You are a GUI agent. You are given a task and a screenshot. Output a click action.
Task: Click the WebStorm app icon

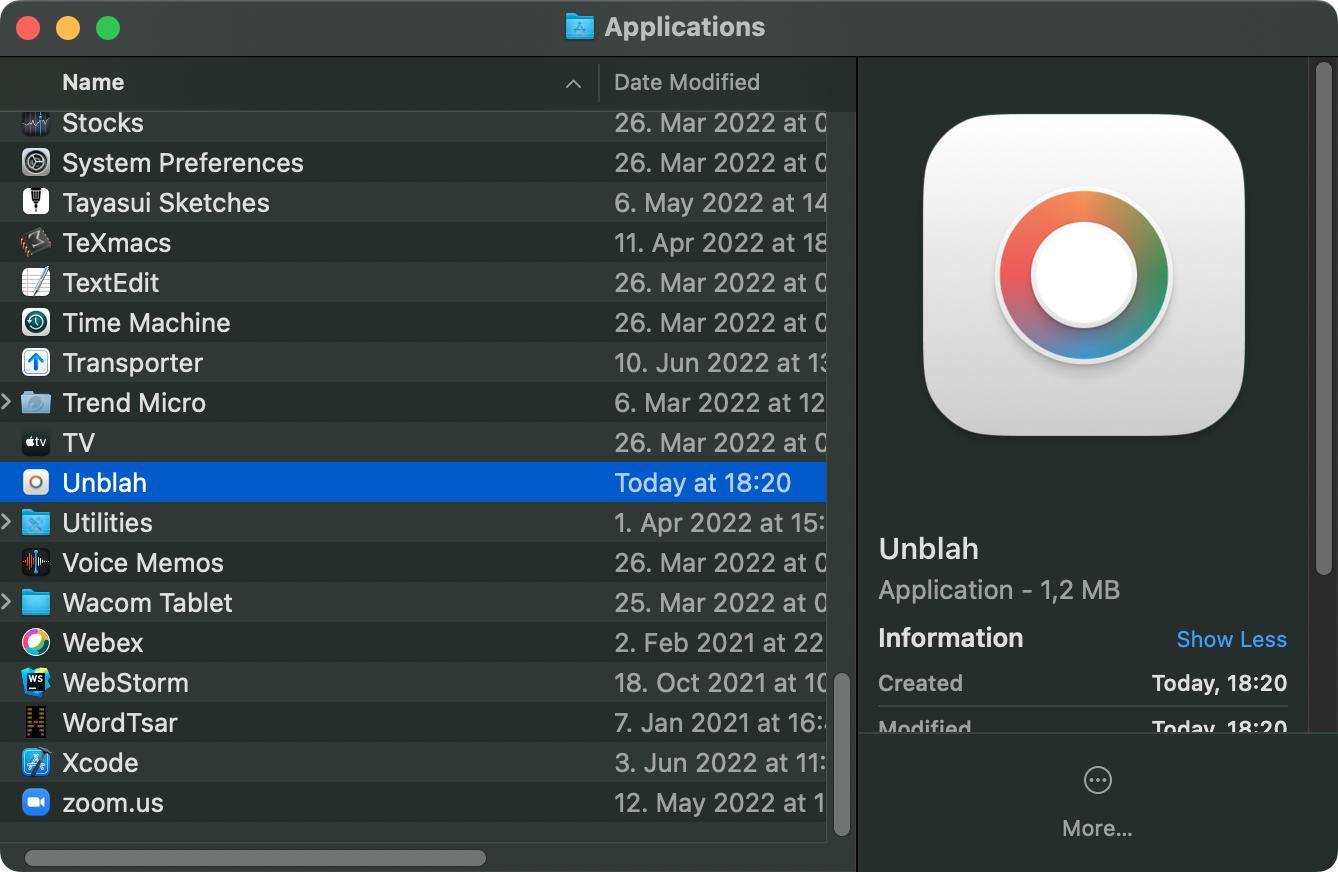(36, 683)
